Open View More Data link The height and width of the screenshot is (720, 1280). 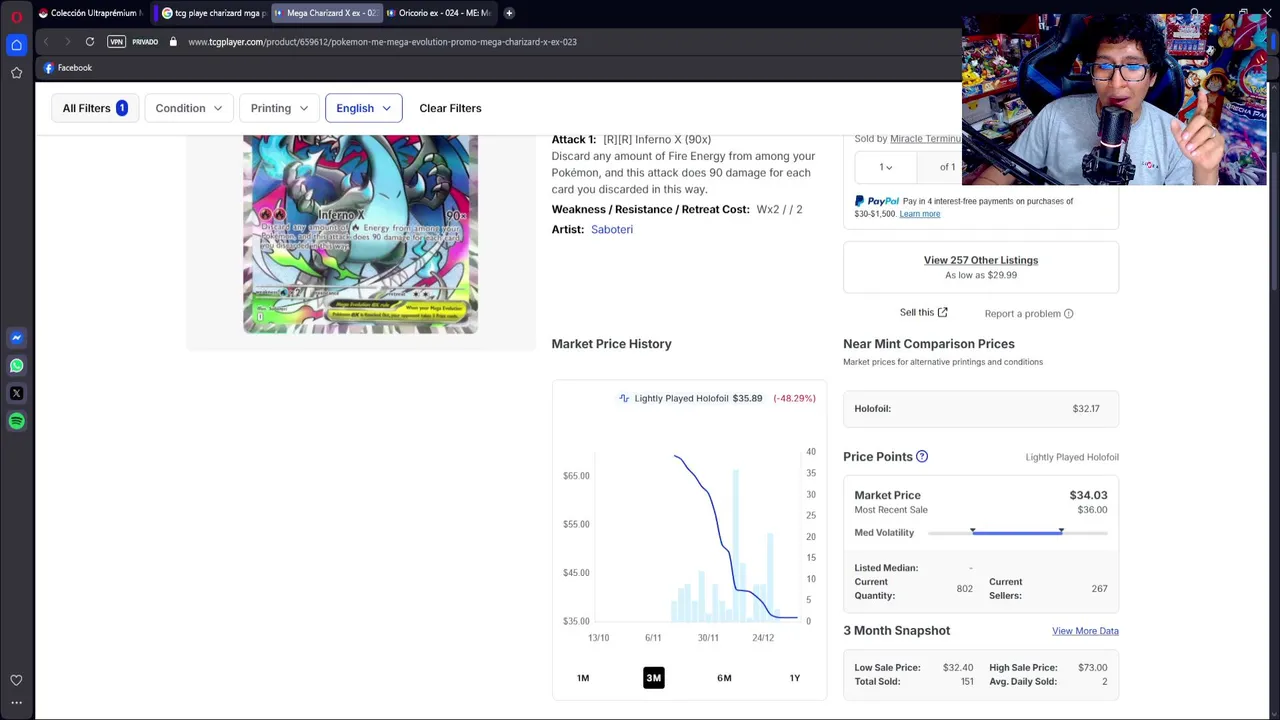coord(1085,631)
